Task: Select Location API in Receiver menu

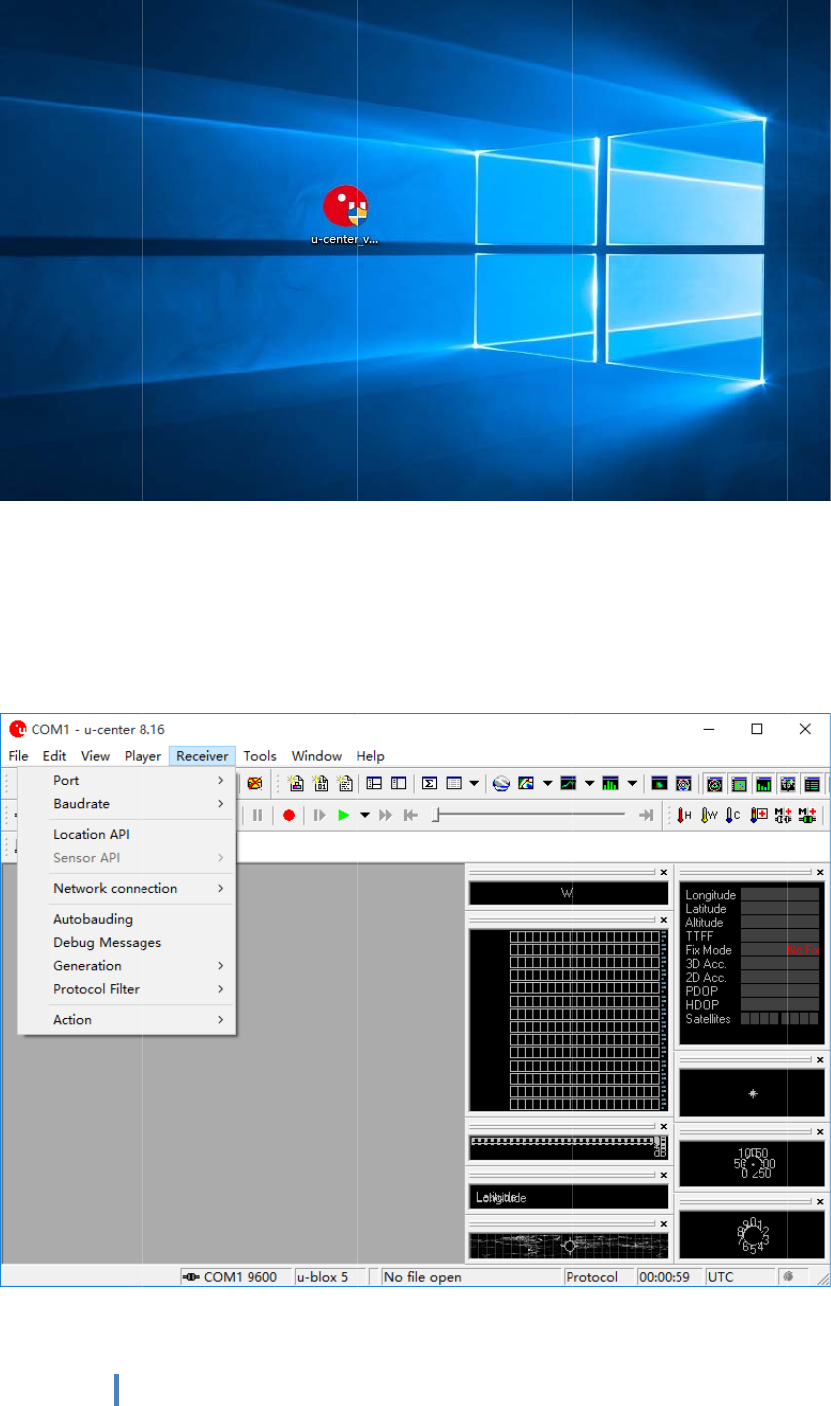Action: [x=127, y=834]
